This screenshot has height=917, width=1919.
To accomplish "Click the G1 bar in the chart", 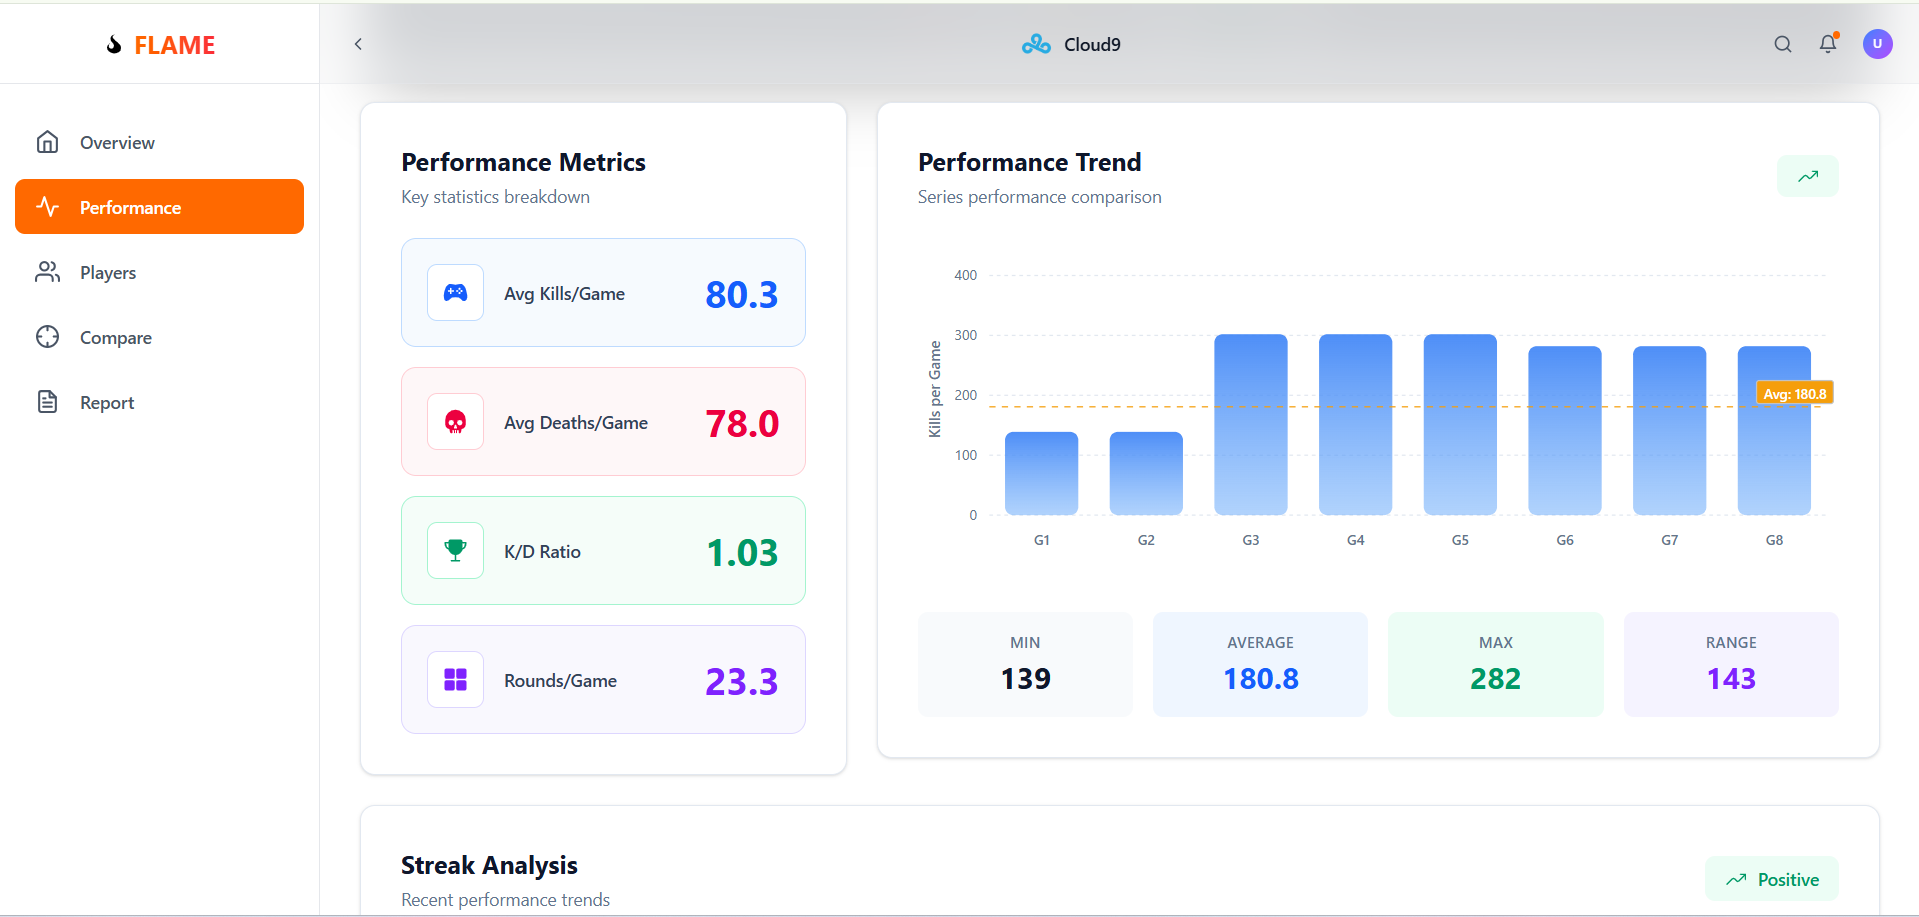I will point(1041,474).
